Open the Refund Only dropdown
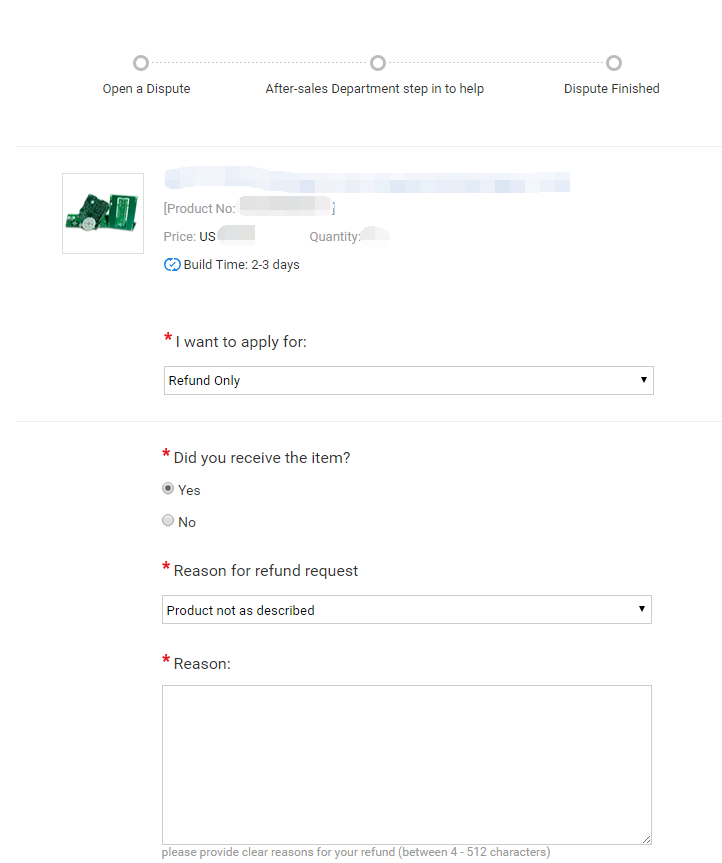Screen dimensions: 722x863 point(408,380)
